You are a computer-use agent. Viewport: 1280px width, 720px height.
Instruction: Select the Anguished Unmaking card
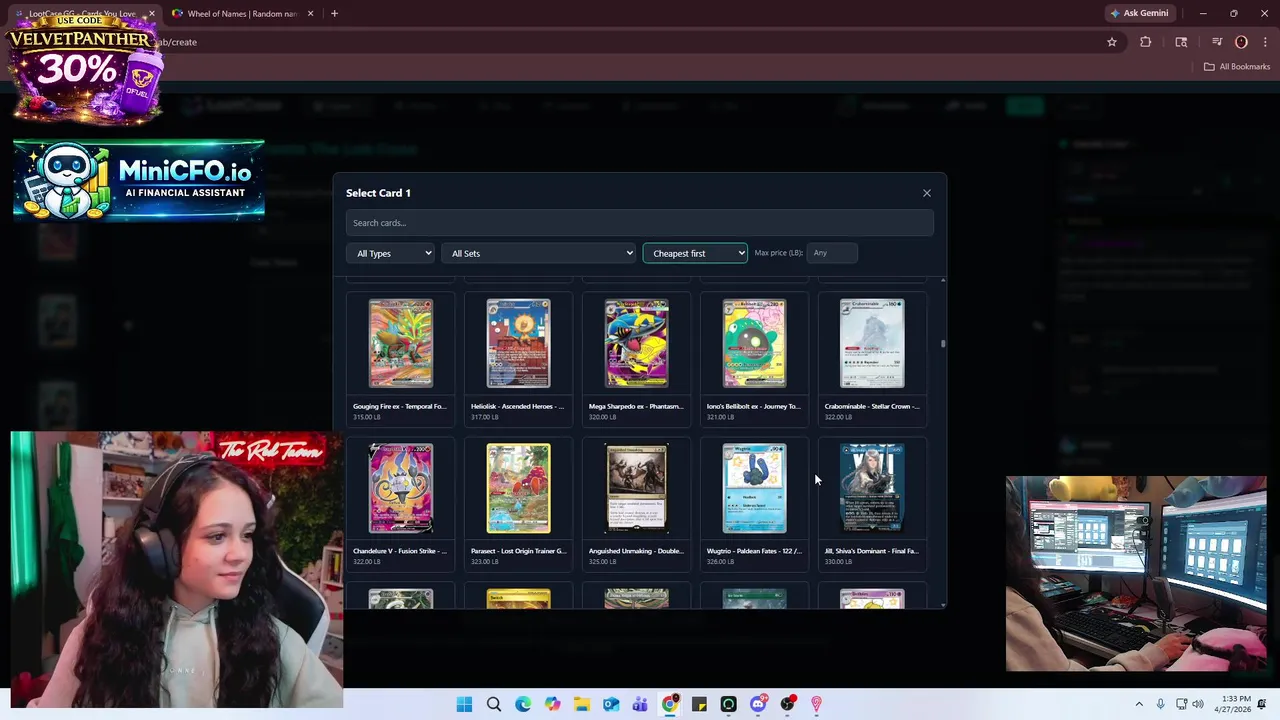point(636,503)
